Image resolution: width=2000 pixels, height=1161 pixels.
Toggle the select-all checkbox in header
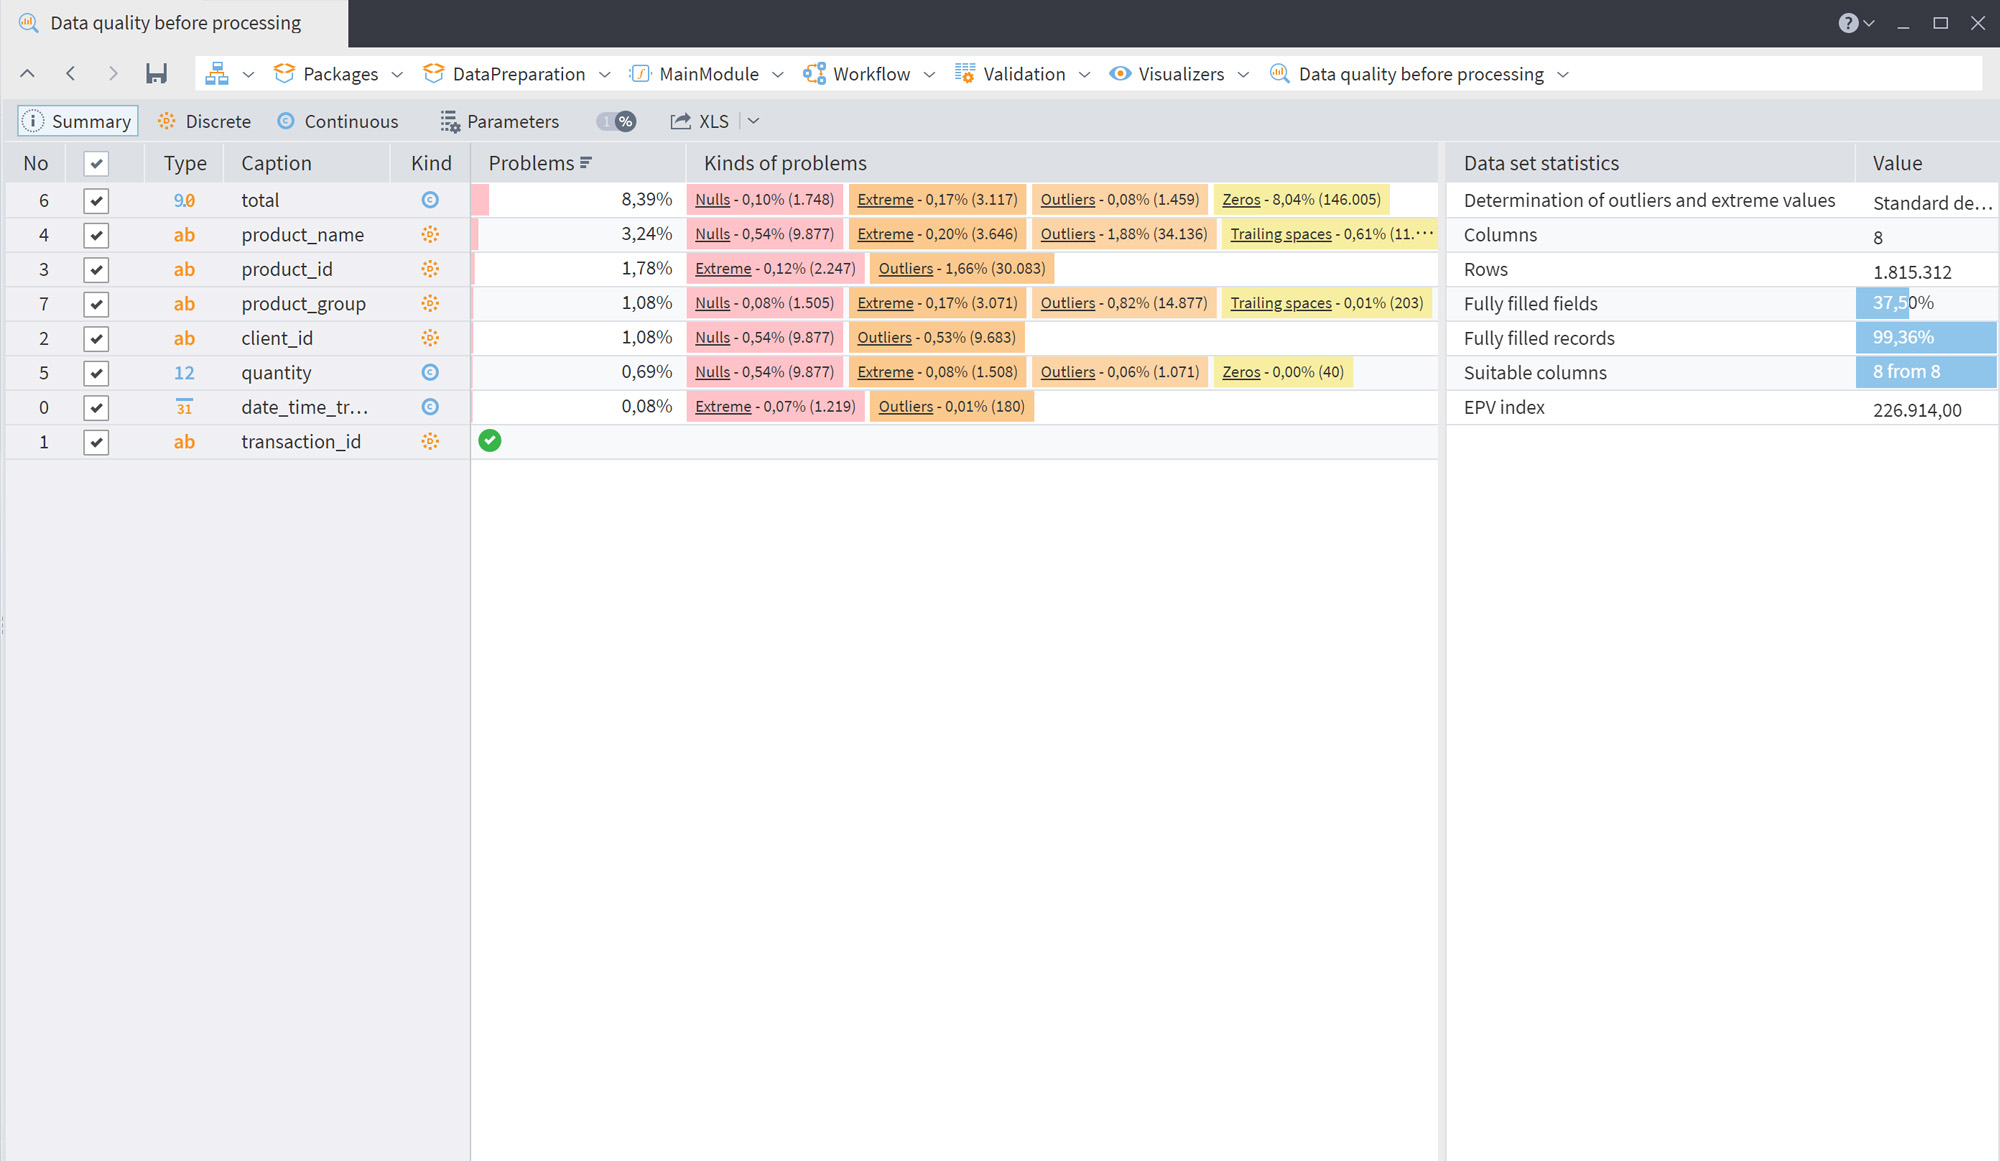click(96, 164)
